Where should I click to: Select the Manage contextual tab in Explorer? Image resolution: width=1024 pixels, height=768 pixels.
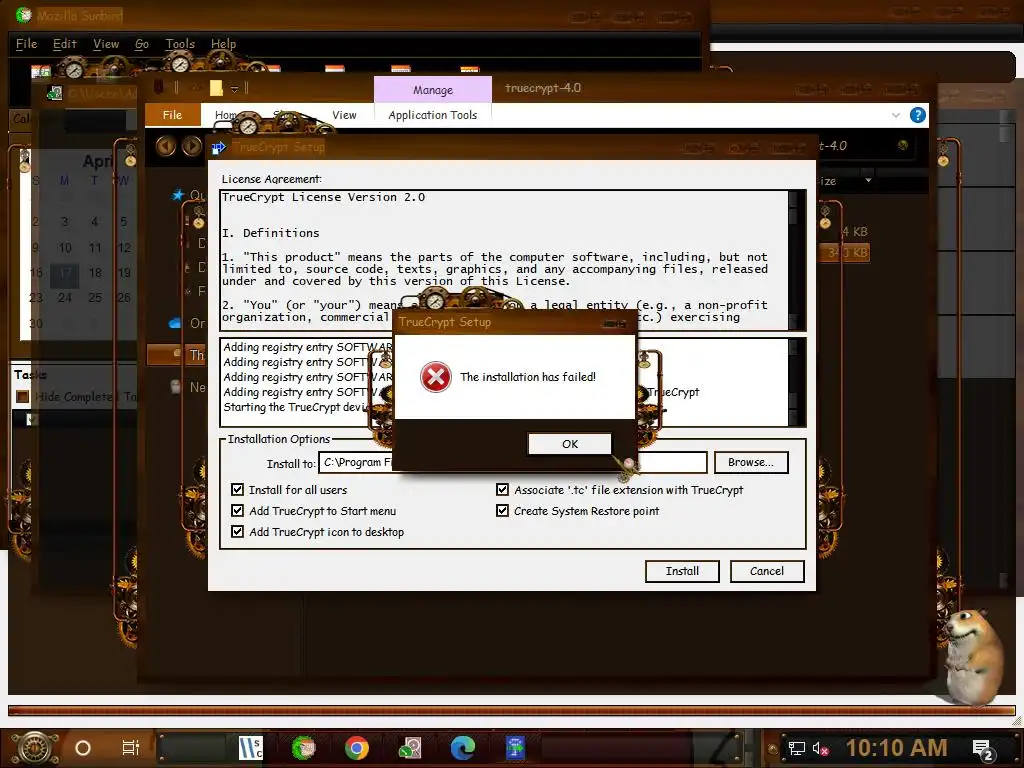(x=432, y=90)
